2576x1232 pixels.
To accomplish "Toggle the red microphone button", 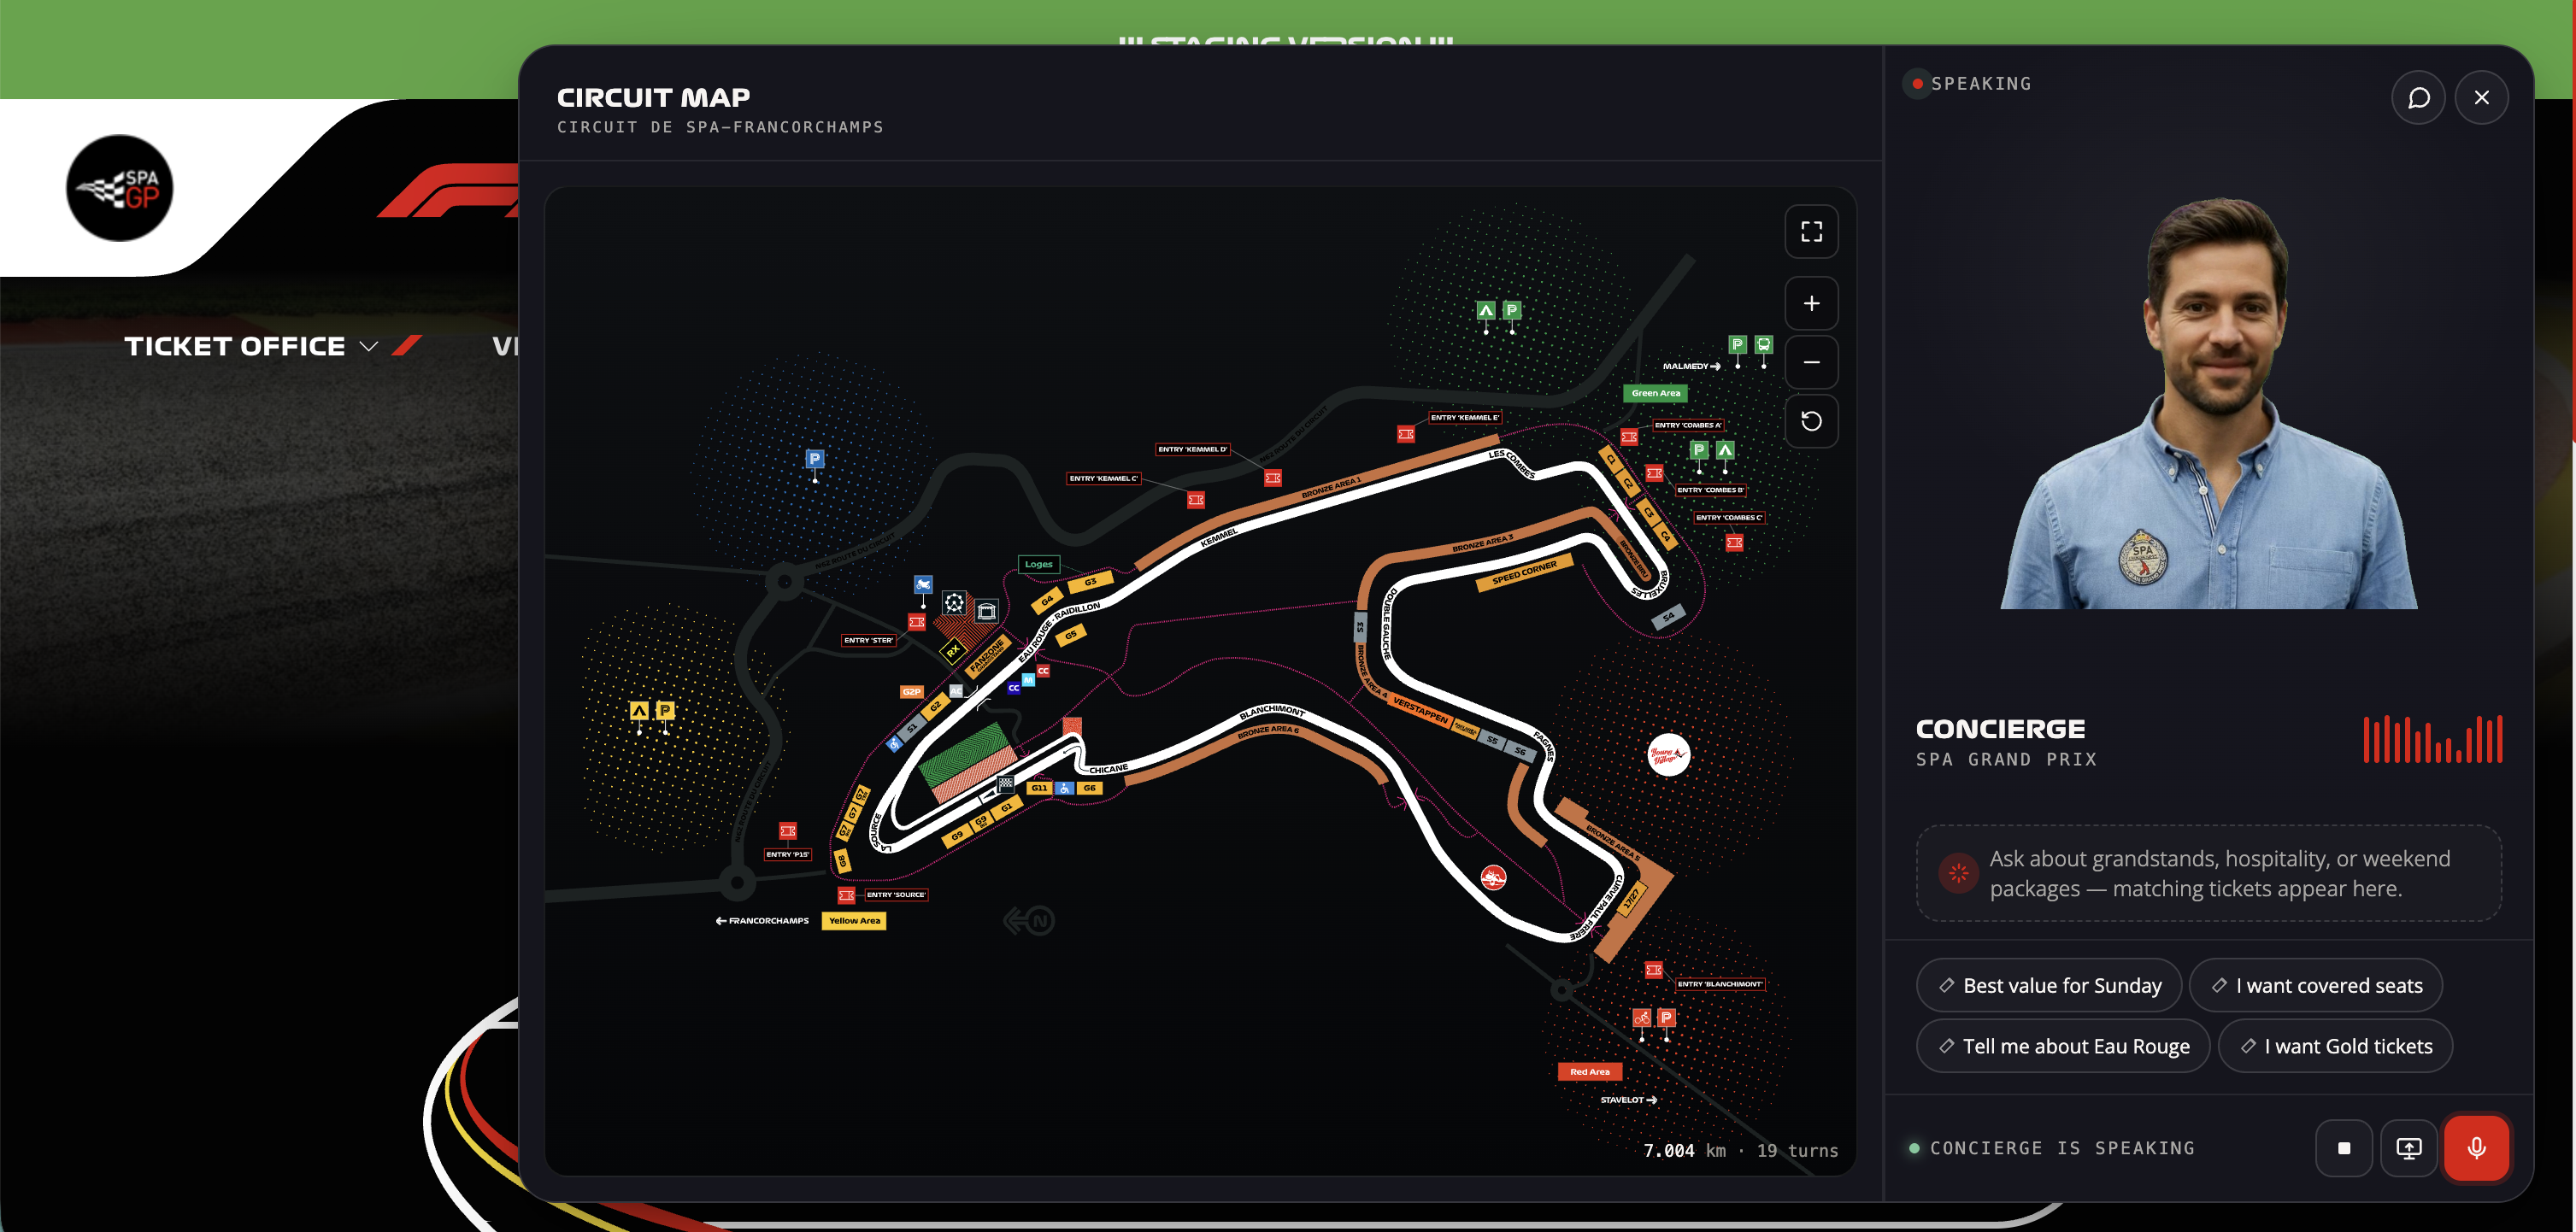I will click(x=2476, y=1148).
